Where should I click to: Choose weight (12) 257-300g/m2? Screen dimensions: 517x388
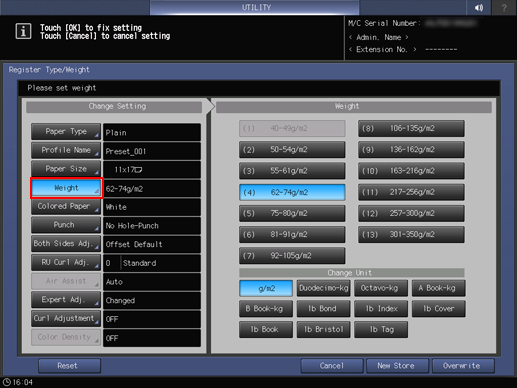click(x=411, y=213)
